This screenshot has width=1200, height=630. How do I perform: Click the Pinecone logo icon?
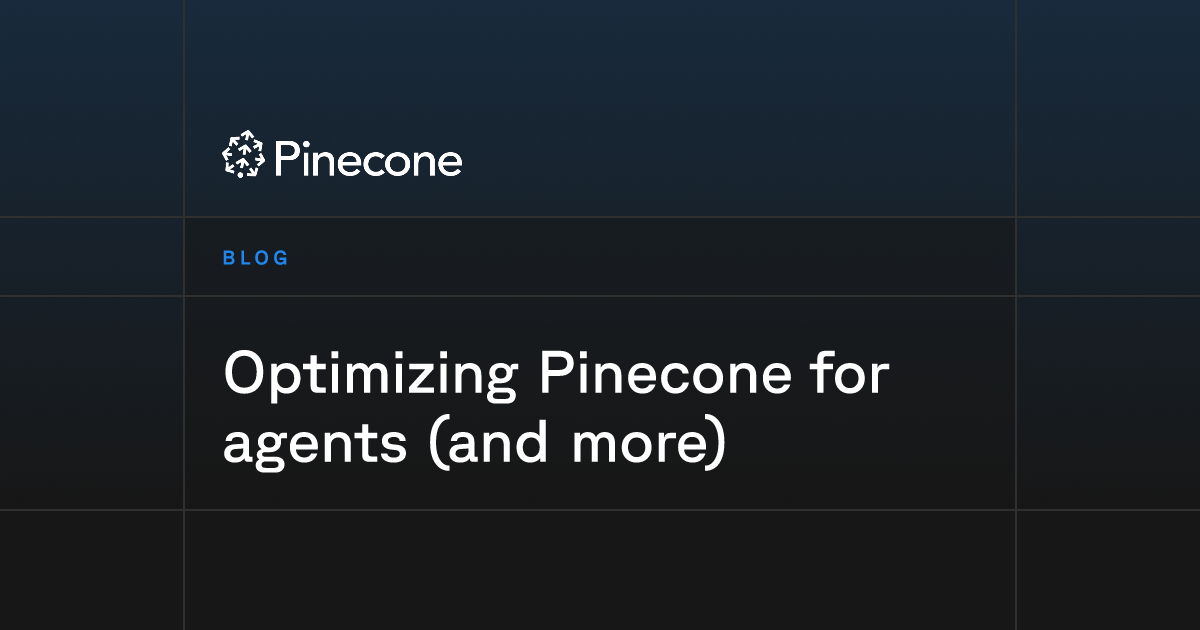tap(243, 157)
